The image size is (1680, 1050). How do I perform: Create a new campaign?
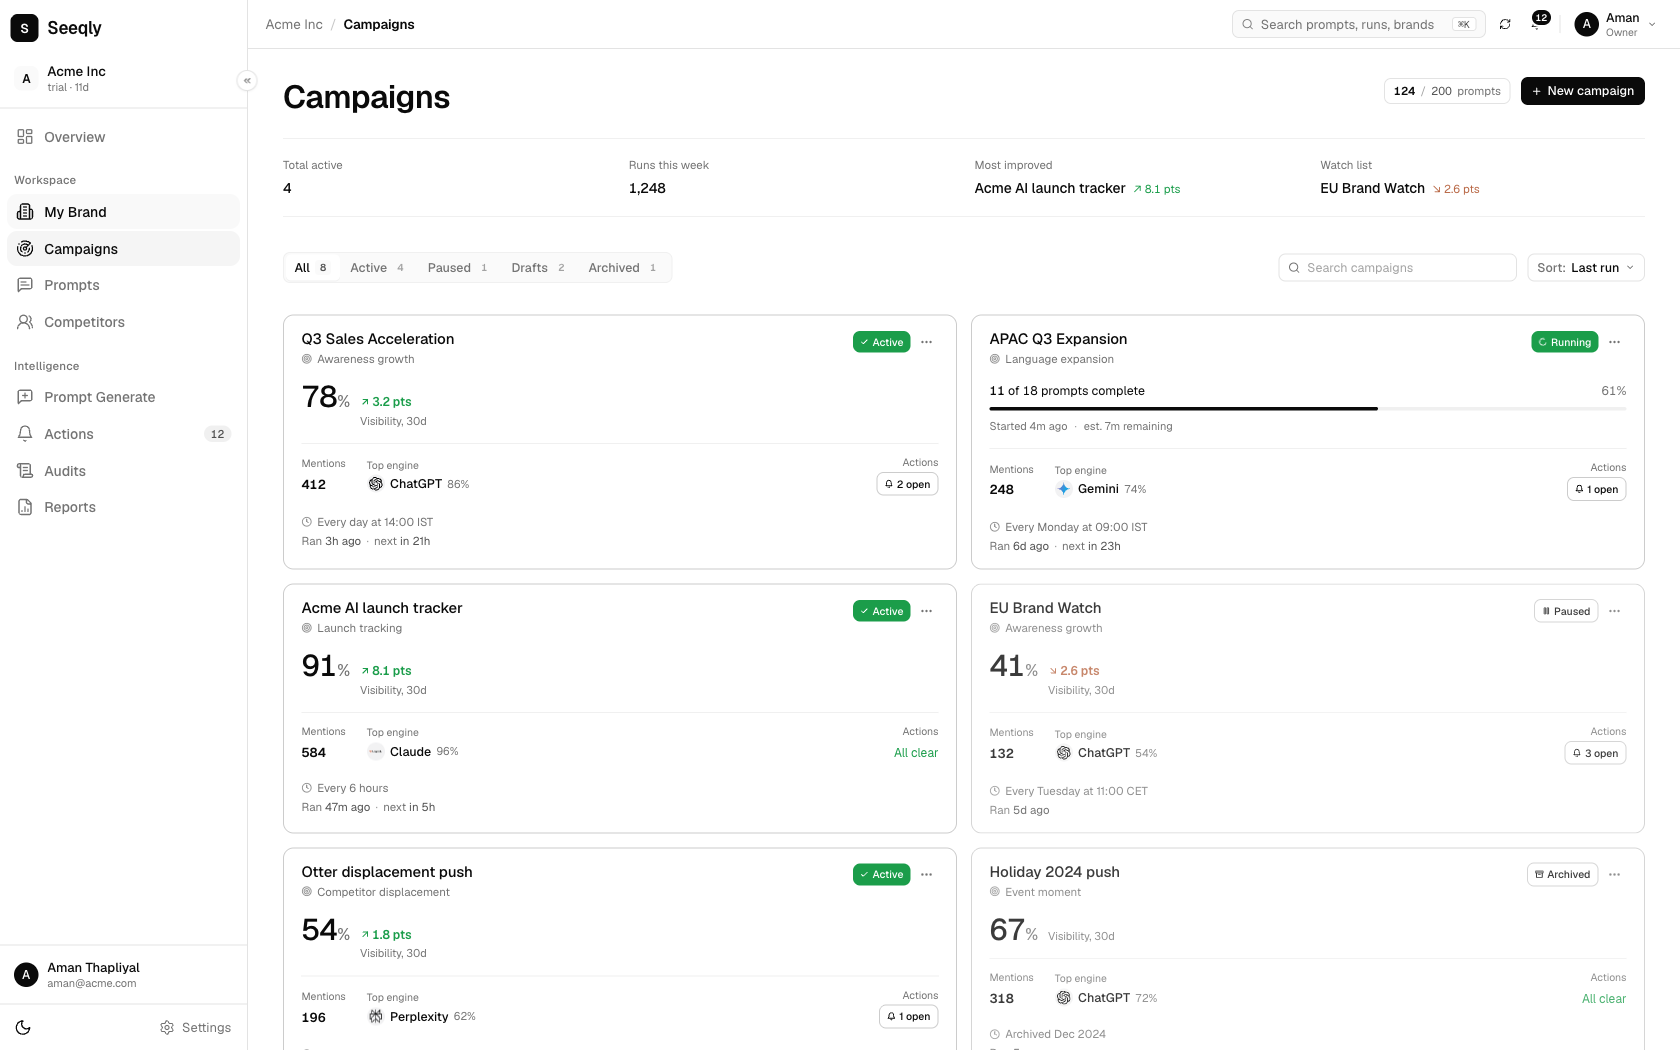tap(1582, 91)
